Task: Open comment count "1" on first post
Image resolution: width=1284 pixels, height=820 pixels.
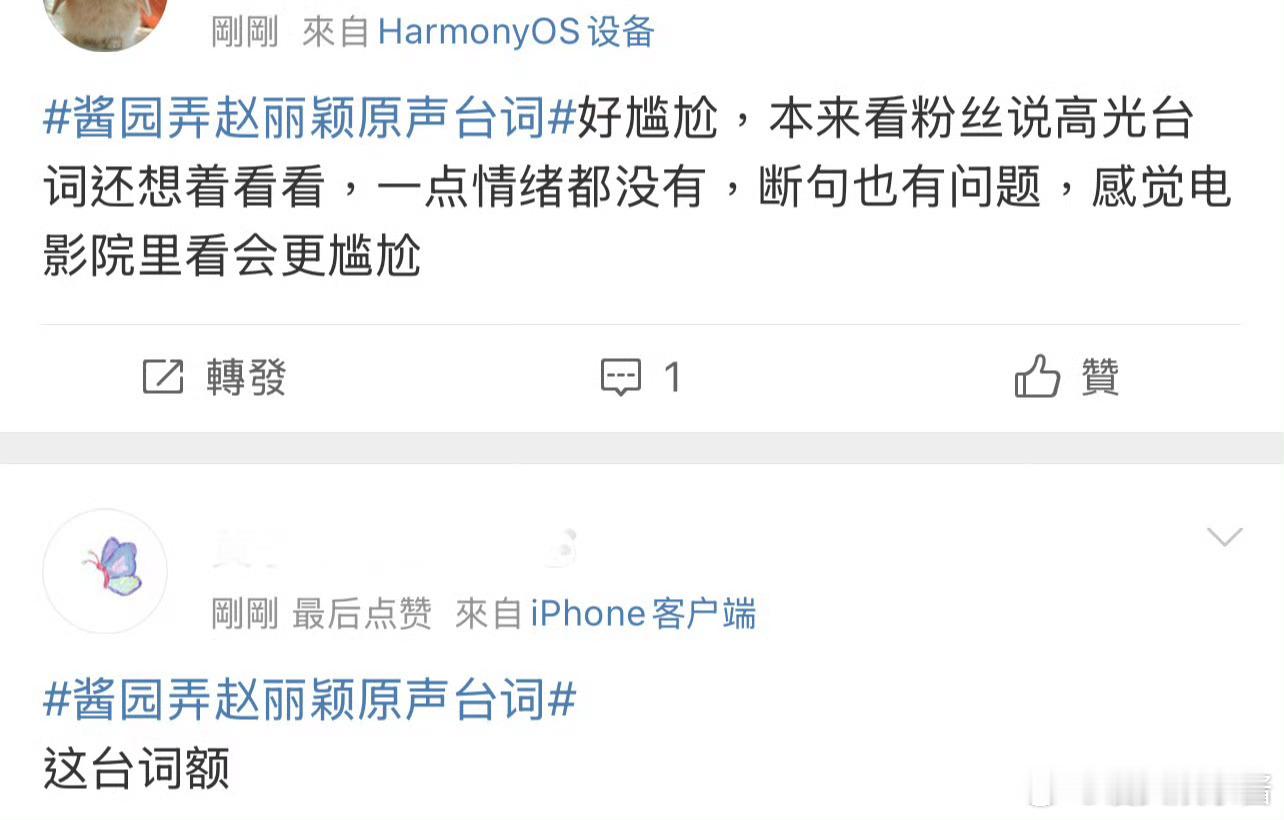Action: (672, 378)
